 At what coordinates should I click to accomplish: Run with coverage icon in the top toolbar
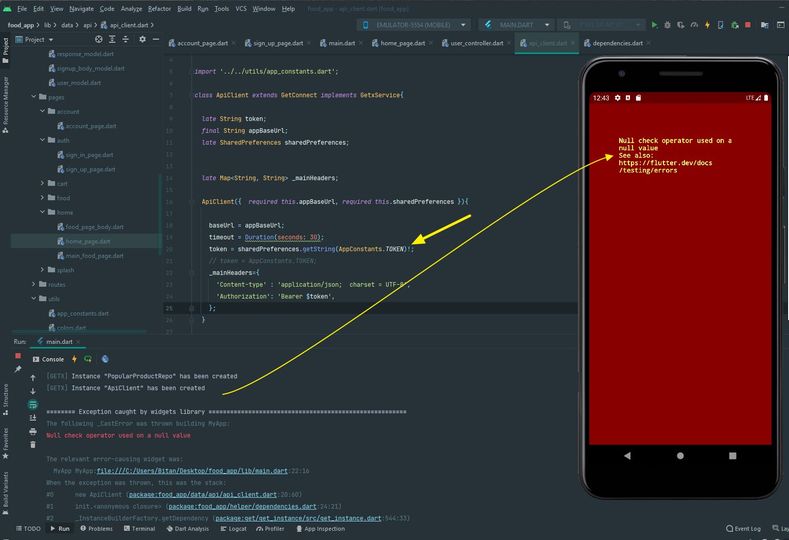(681, 25)
